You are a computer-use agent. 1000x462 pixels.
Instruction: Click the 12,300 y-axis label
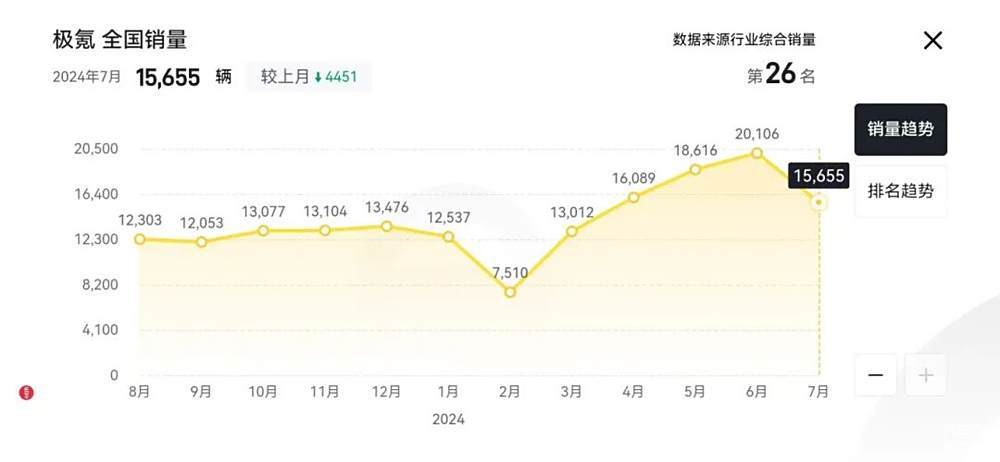click(96, 239)
